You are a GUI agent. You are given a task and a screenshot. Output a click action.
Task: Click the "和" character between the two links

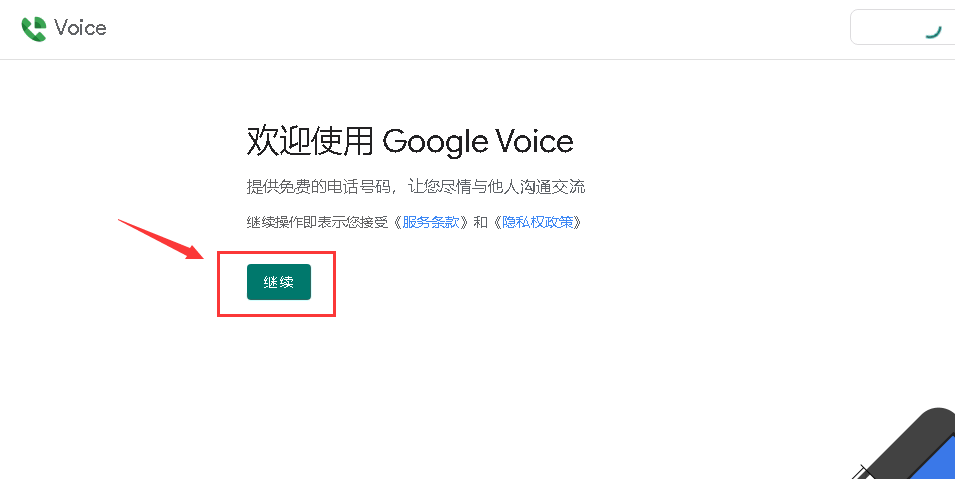[x=481, y=222]
